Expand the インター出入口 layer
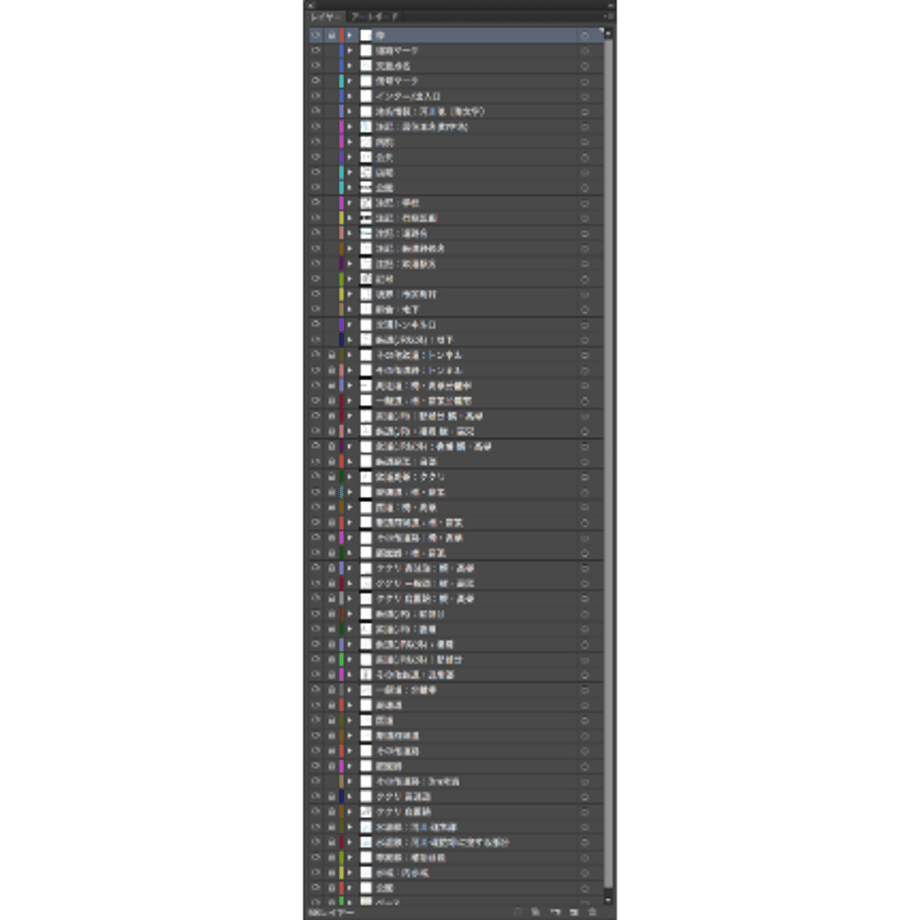This screenshot has width=920, height=920. coord(350,96)
